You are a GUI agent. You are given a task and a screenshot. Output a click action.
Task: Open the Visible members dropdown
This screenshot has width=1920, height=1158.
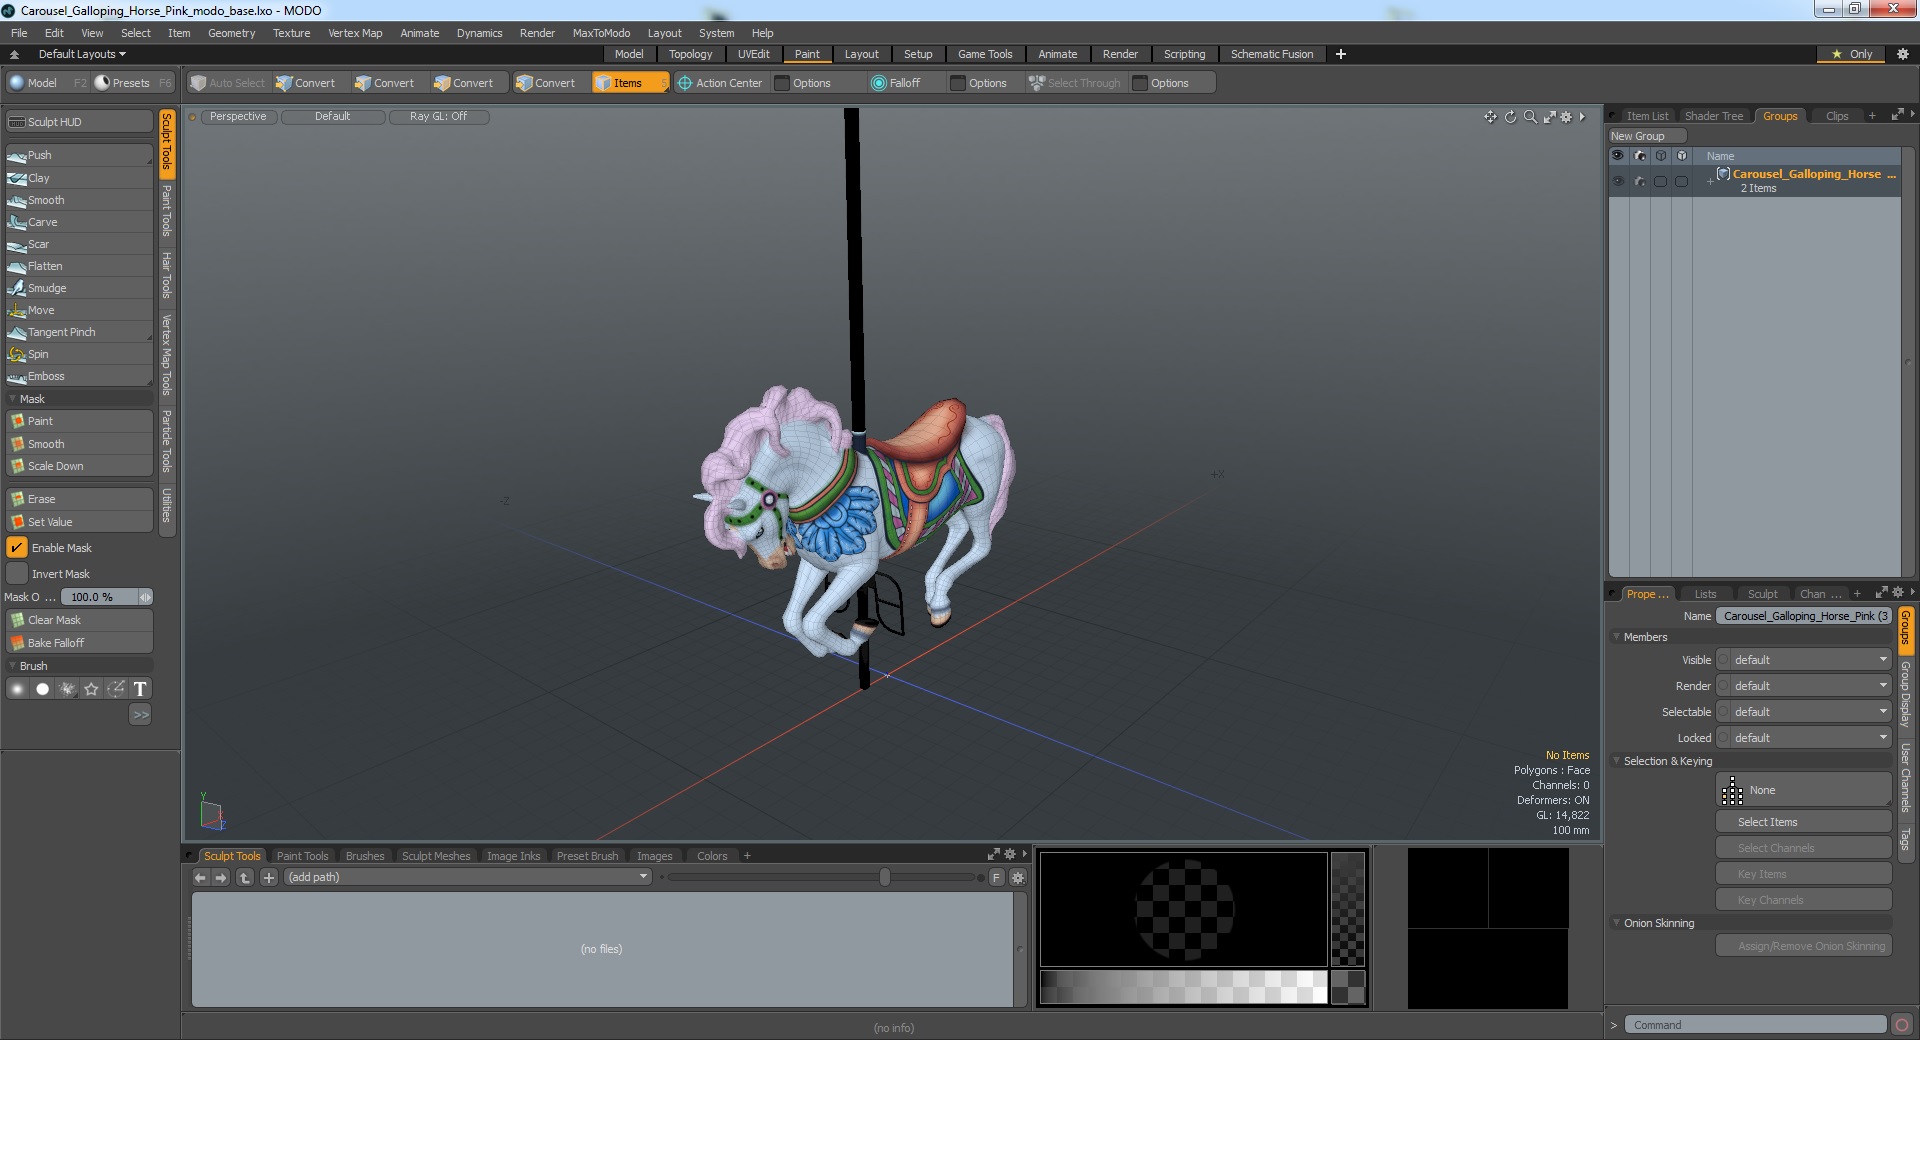[1806, 660]
